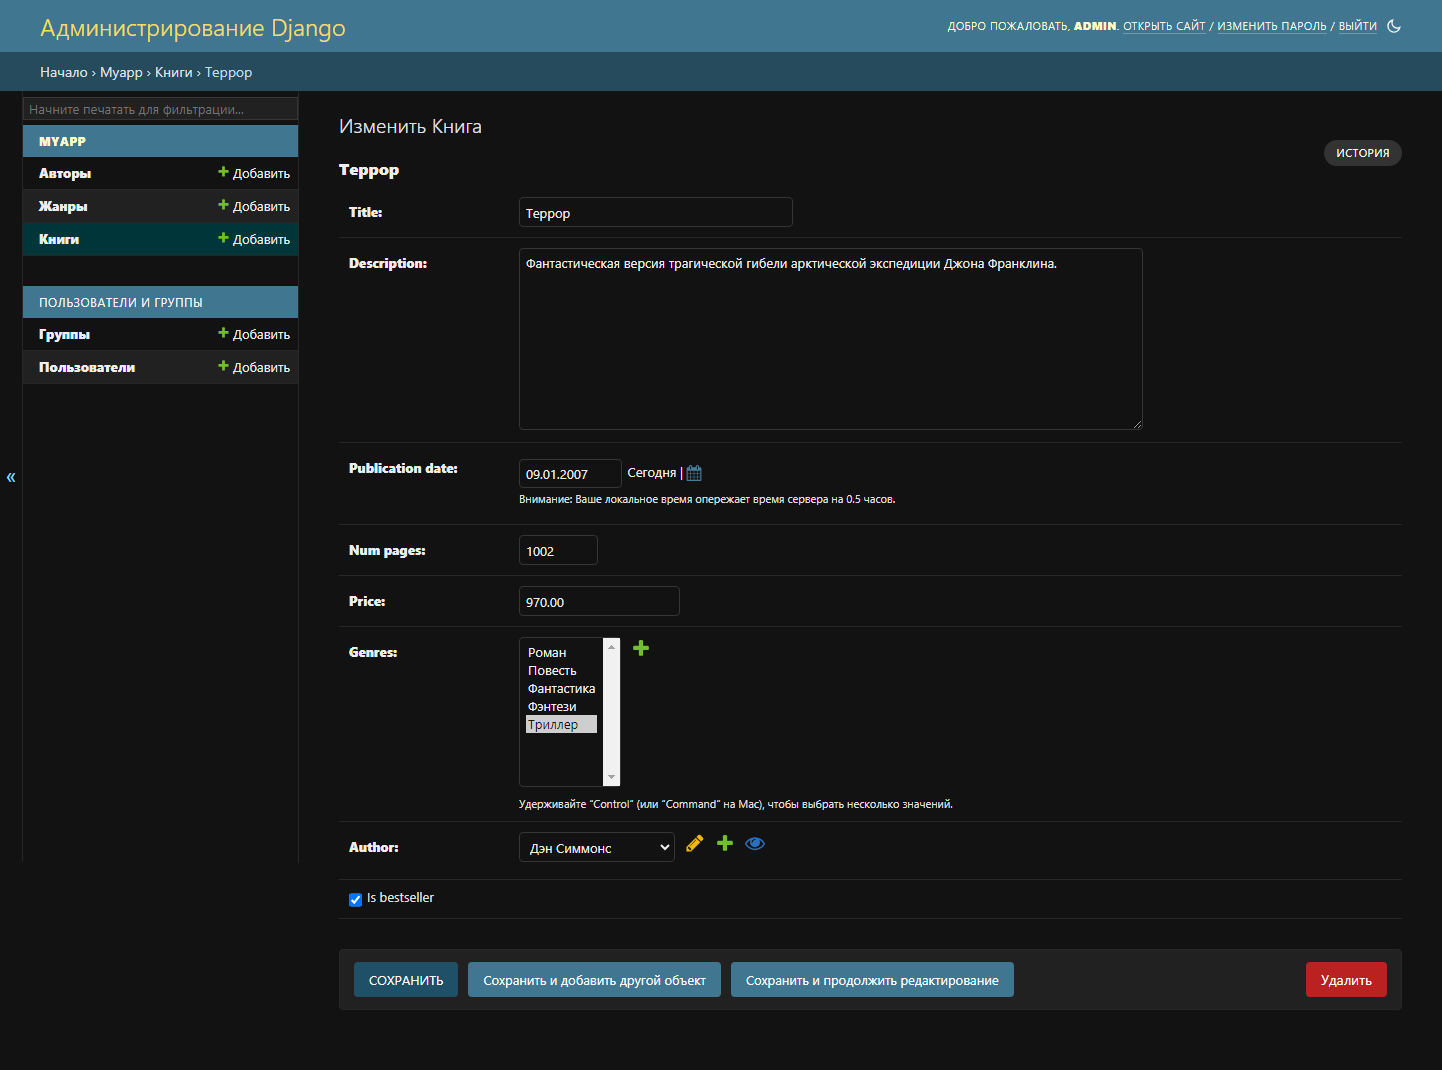Screen dimensions: 1442x1070
Task: Go to Книги breadcrumb
Action: coord(174,72)
